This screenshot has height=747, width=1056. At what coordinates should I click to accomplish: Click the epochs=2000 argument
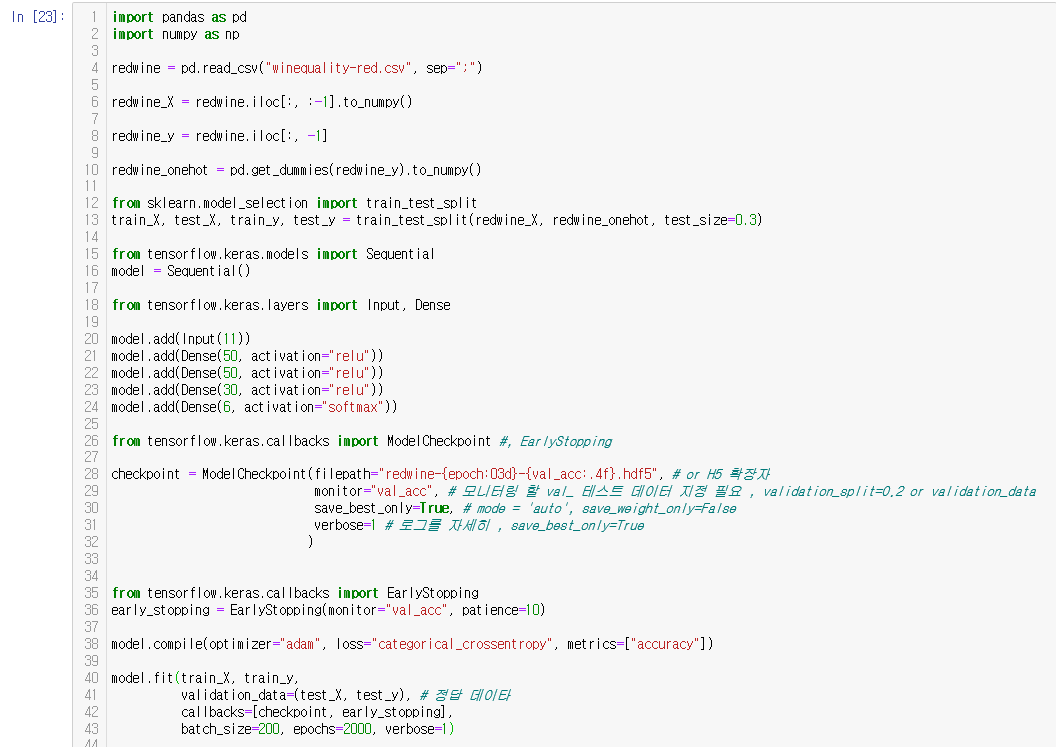point(332,729)
